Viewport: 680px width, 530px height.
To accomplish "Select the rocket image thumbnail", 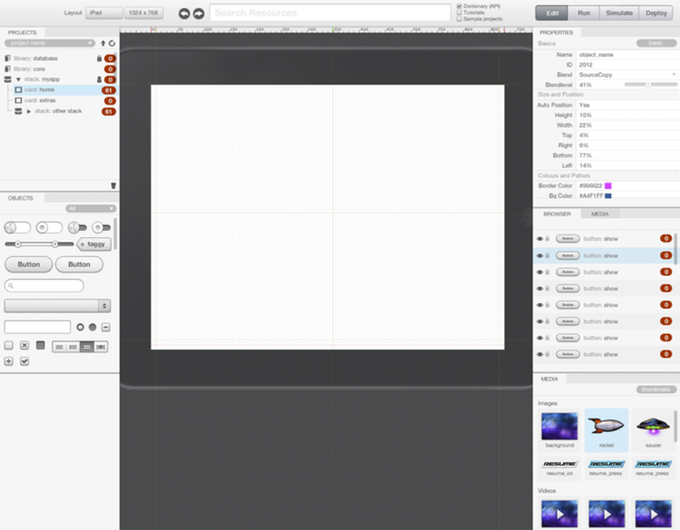I will pos(606,427).
